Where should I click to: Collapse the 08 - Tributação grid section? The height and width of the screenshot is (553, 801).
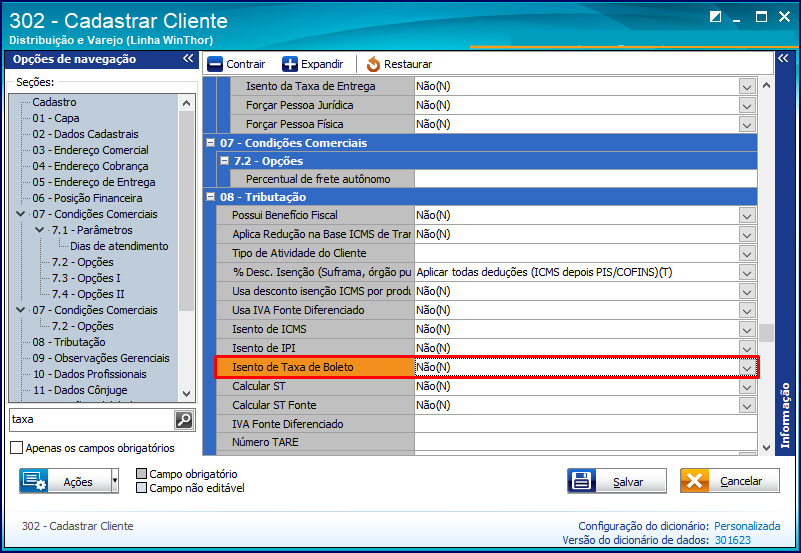[210, 197]
